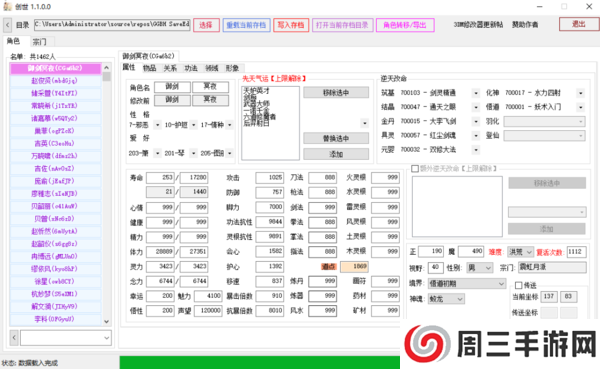Viewport: 600px width, 369px height.
Task: Click 打开当前存档目录 button
Action: click(x=342, y=25)
